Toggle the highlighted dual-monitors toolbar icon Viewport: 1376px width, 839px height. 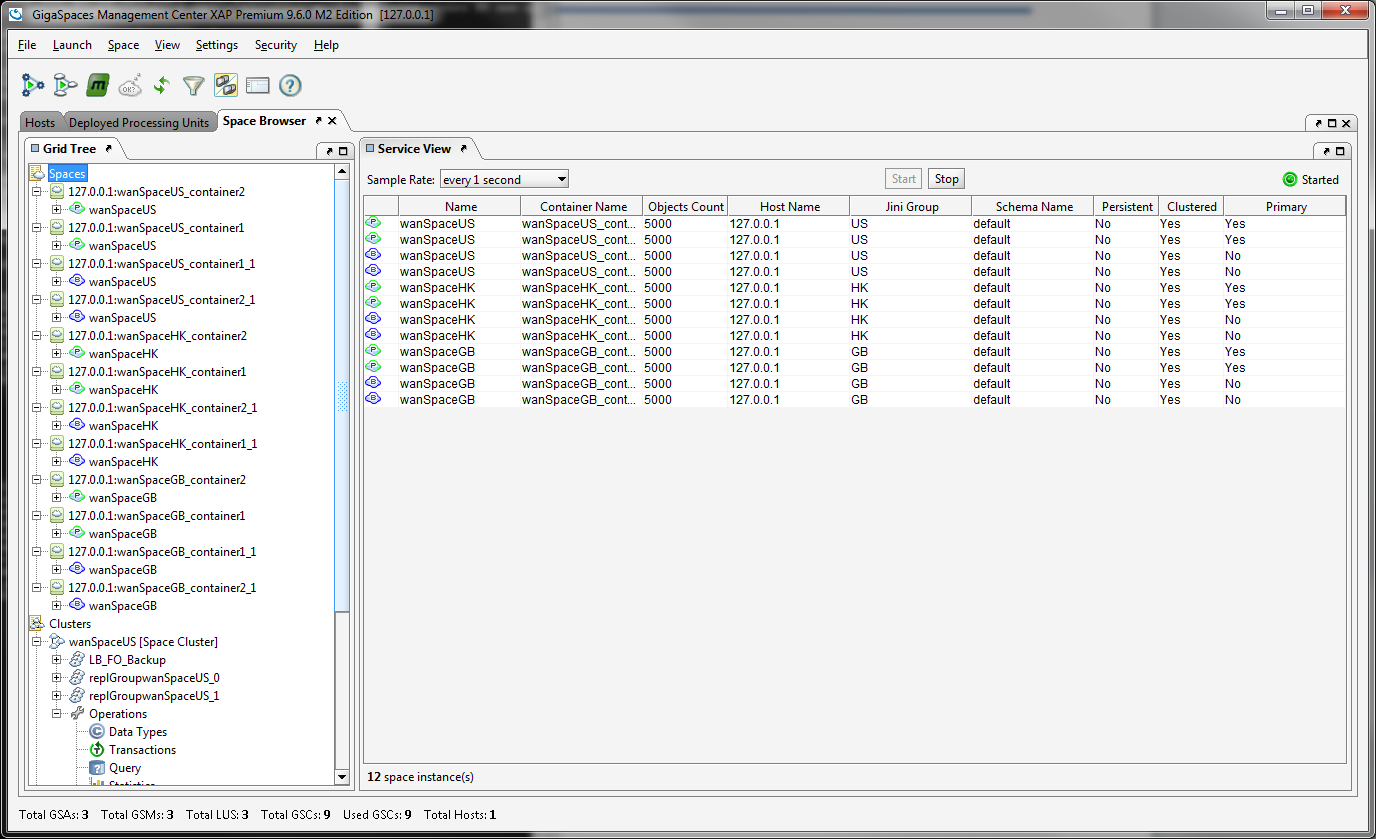click(x=226, y=86)
